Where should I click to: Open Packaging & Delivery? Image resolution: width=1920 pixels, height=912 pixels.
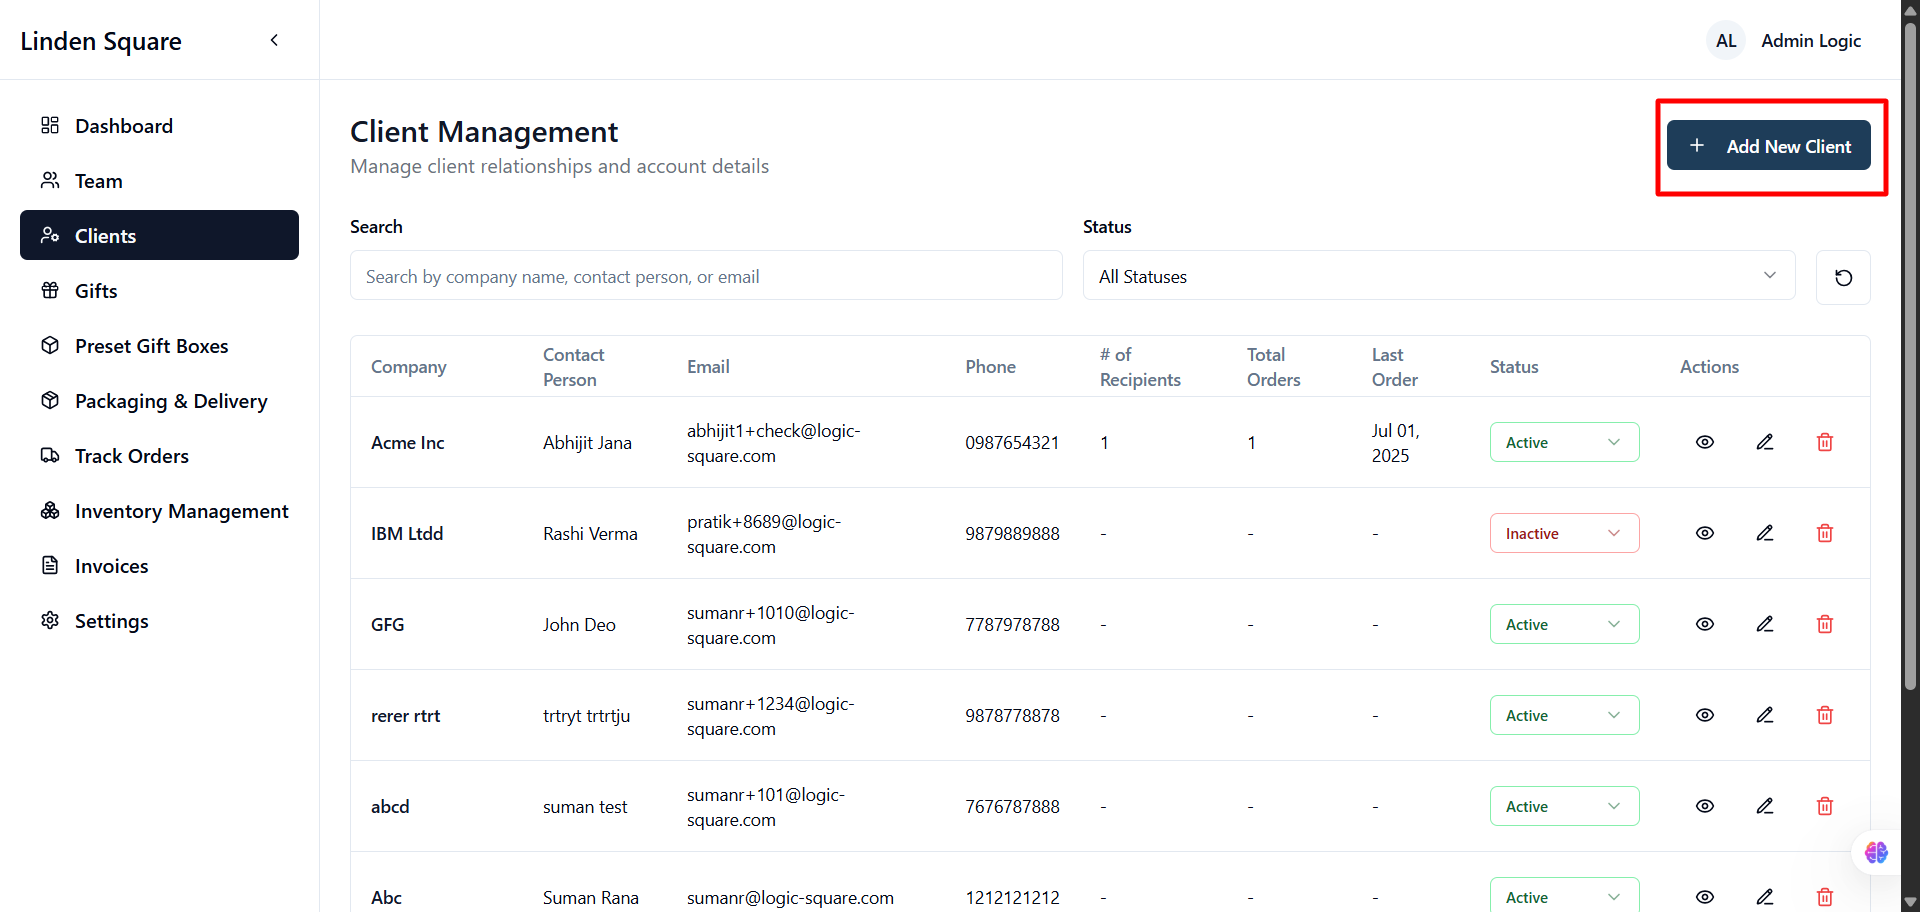click(x=159, y=400)
